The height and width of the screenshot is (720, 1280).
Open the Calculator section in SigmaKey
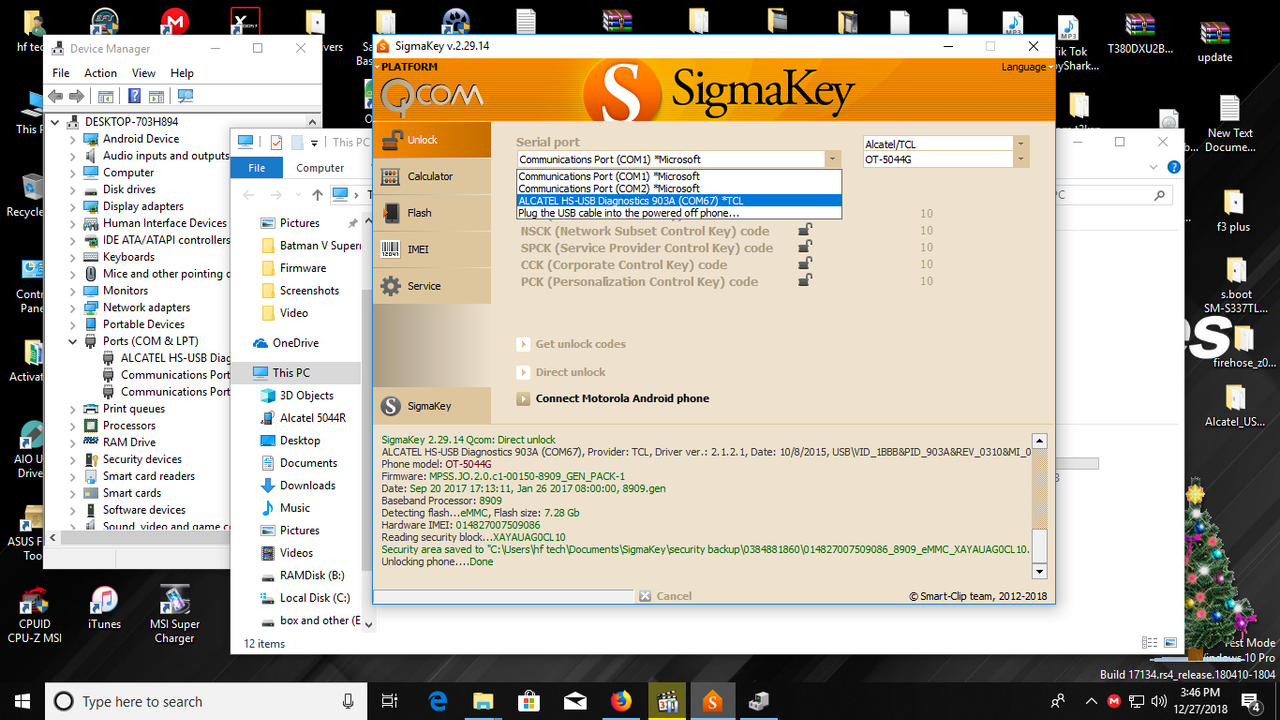[x=432, y=176]
